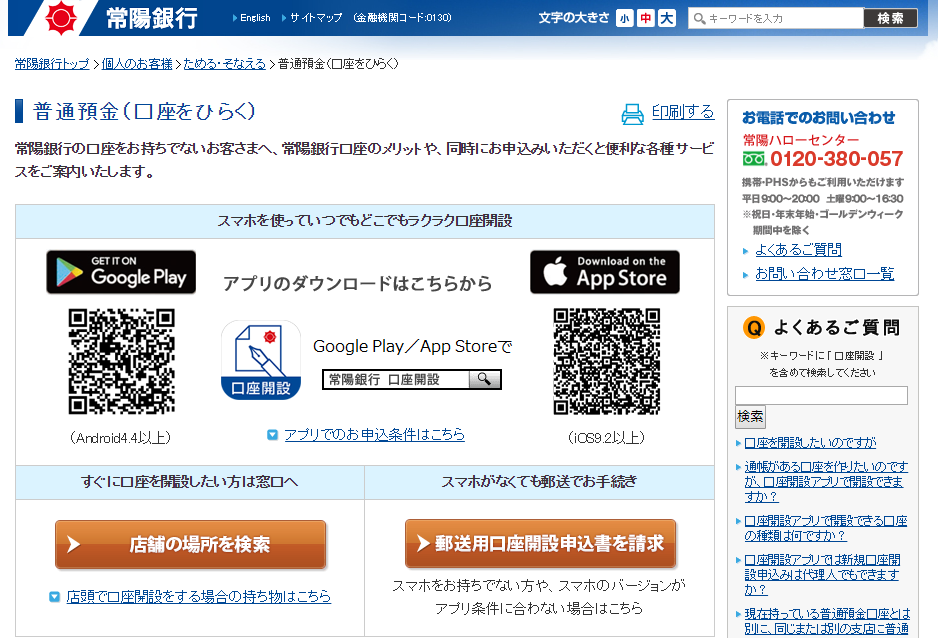Focus the header keyword search field
938x638 pixels.
776,19
